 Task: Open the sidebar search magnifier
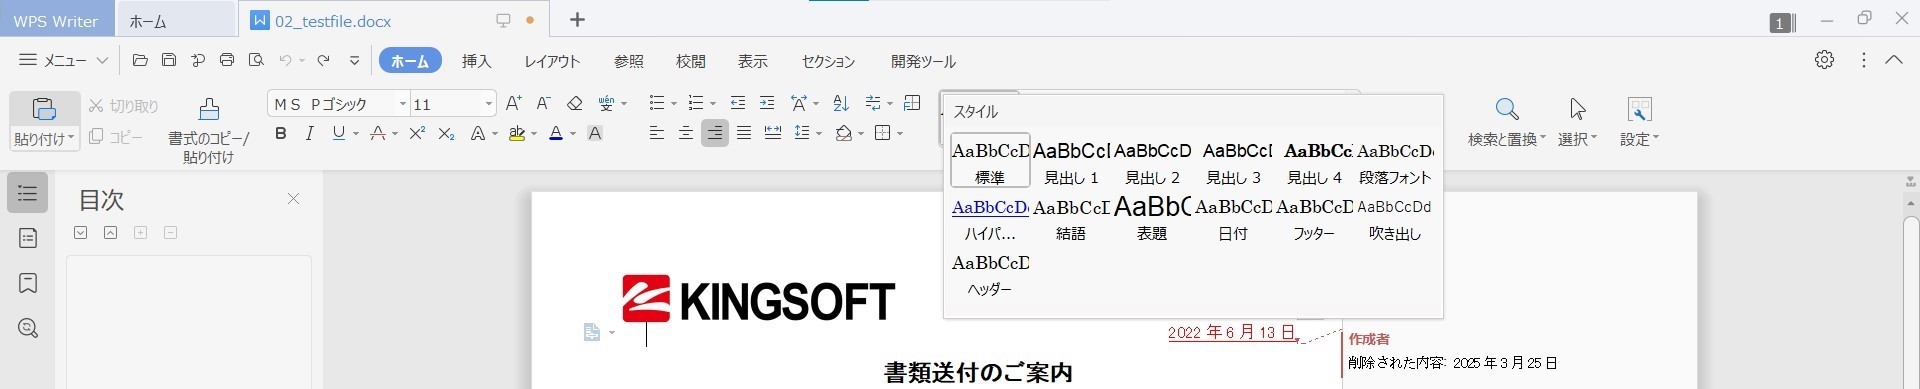coord(28,328)
